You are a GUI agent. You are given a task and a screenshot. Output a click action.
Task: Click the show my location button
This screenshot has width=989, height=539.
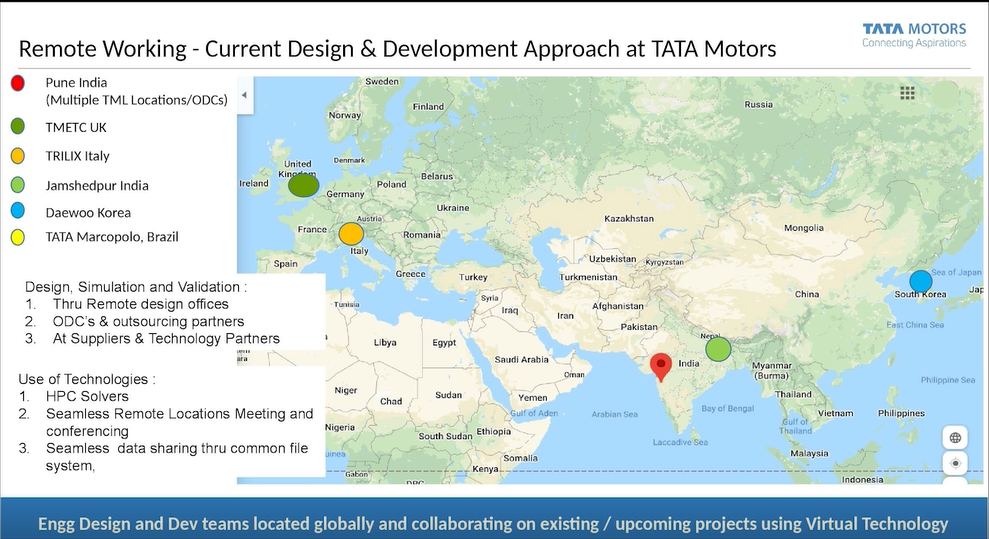click(x=955, y=463)
